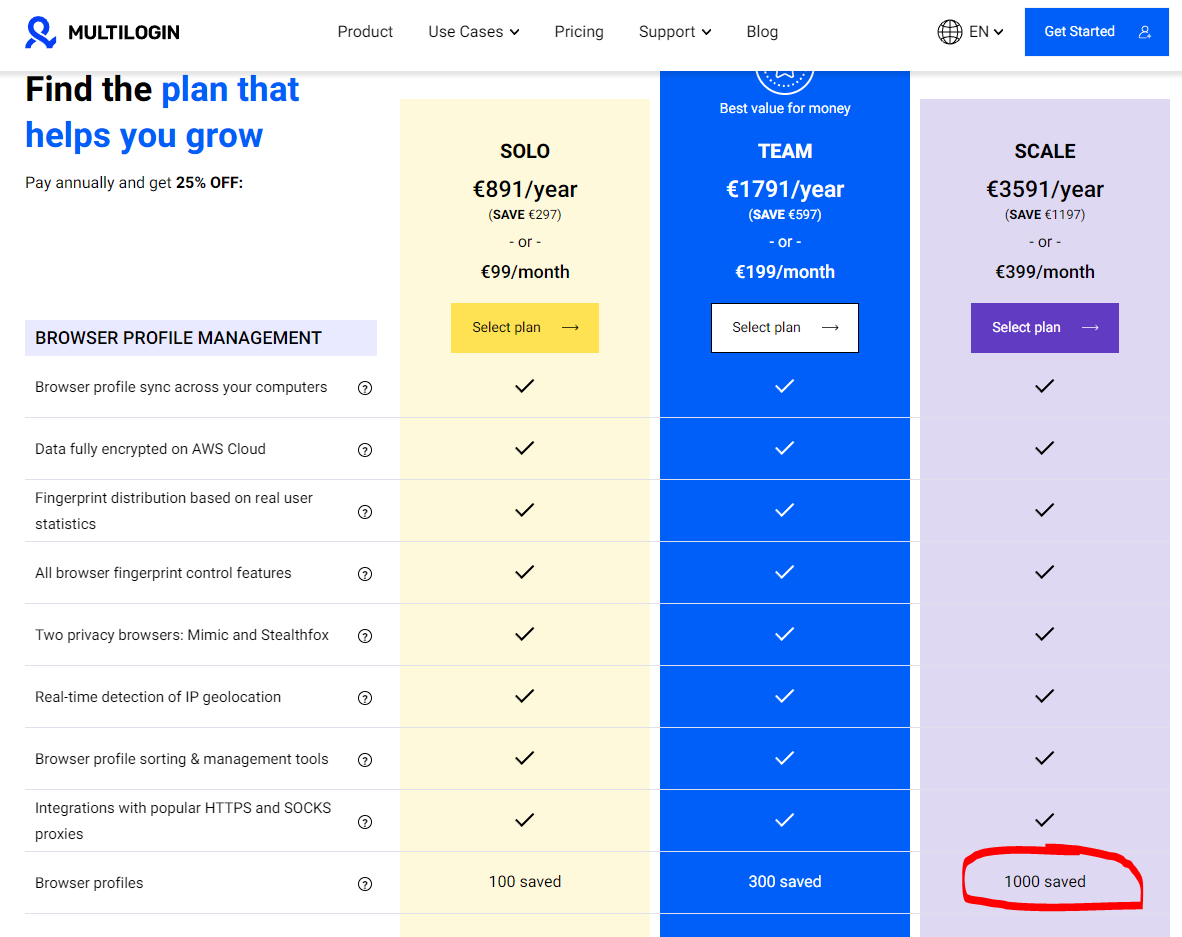
Task: Open the Blog link in navigation
Action: [x=762, y=32]
